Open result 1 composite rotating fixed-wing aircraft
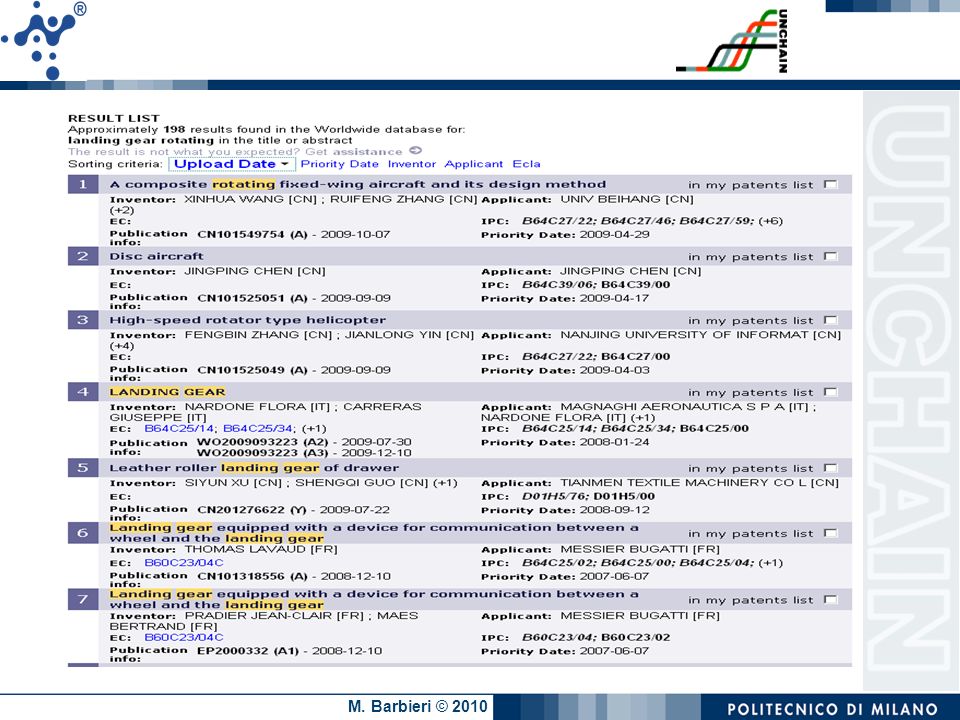 (x=358, y=184)
